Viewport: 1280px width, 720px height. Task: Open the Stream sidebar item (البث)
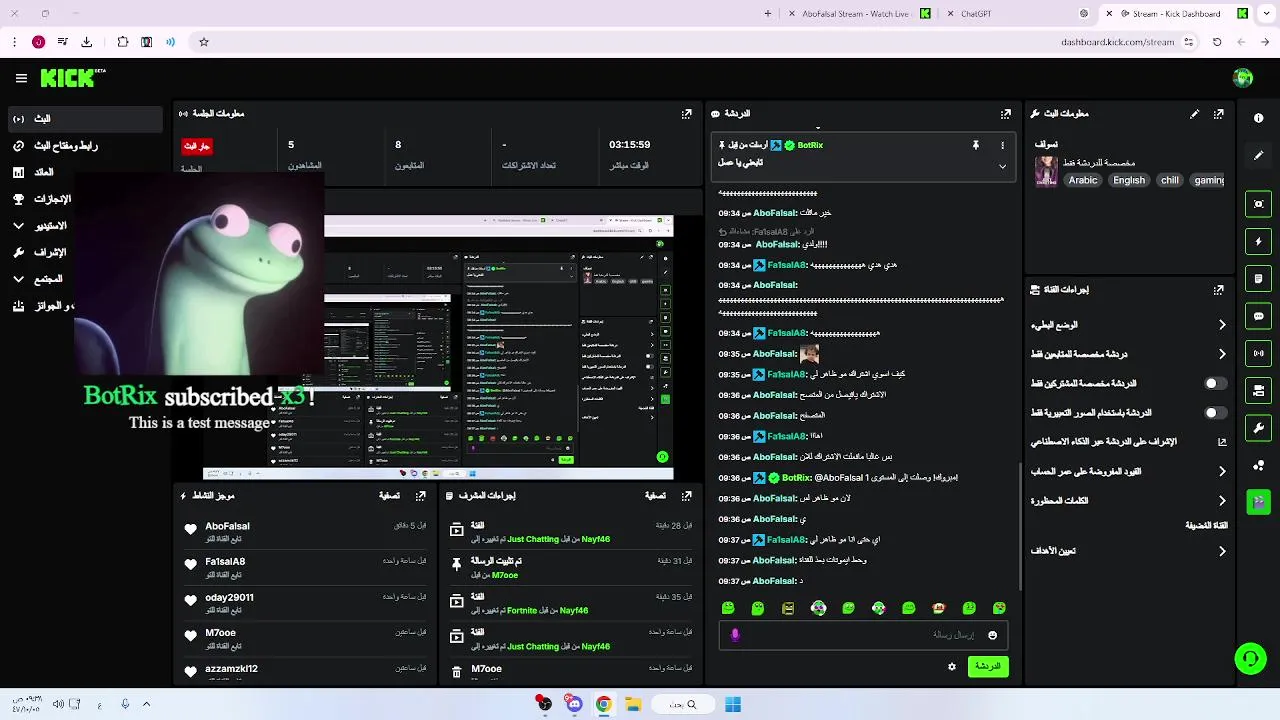[84, 118]
